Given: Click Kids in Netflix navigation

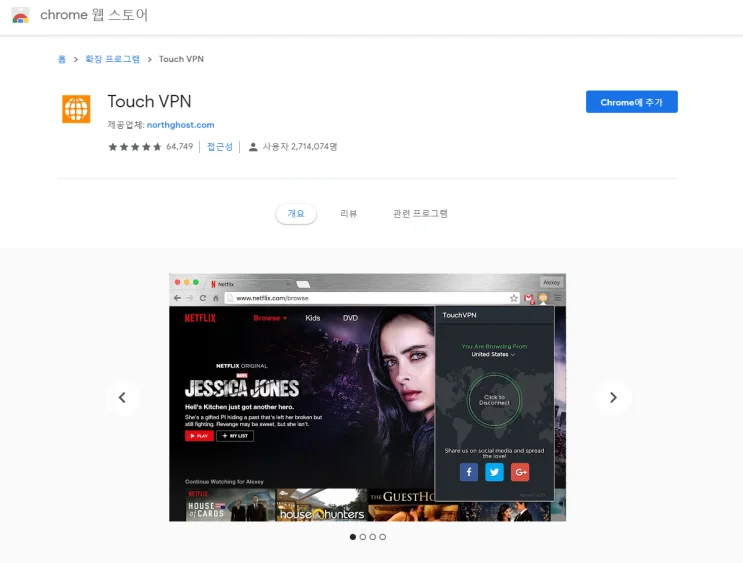Looking at the screenshot, I should point(313,318).
